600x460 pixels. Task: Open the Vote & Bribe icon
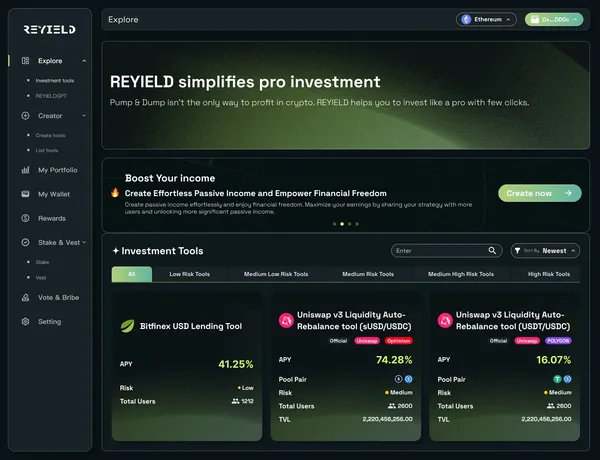[26, 297]
